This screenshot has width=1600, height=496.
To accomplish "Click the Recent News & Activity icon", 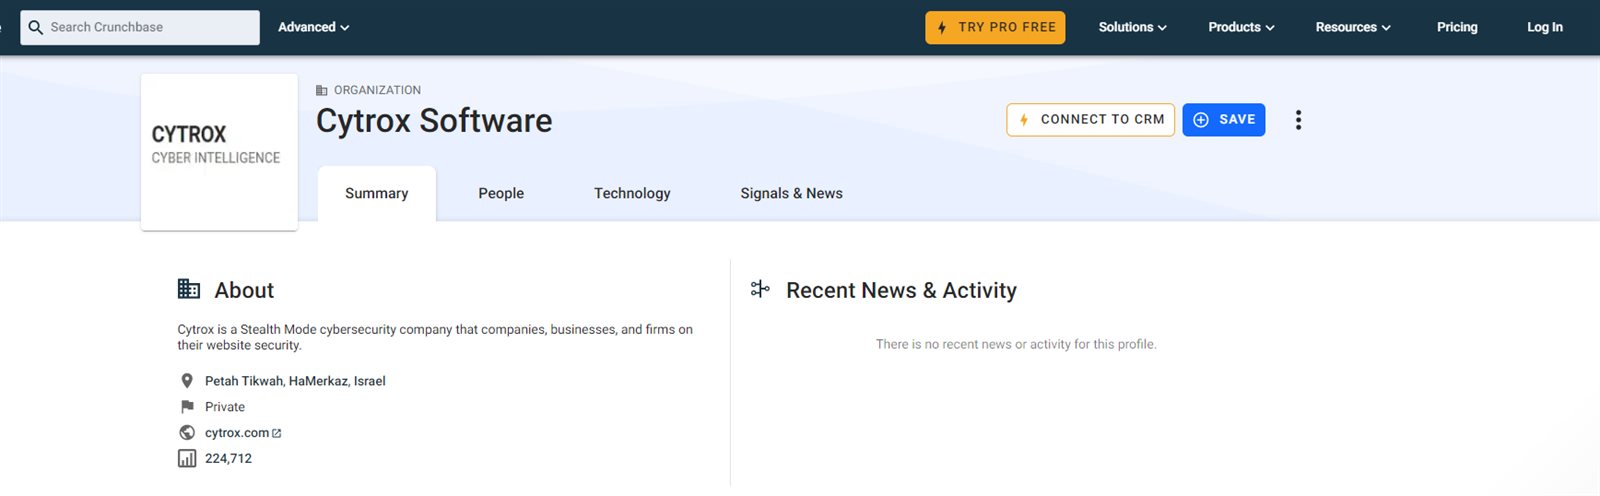I will pos(760,289).
